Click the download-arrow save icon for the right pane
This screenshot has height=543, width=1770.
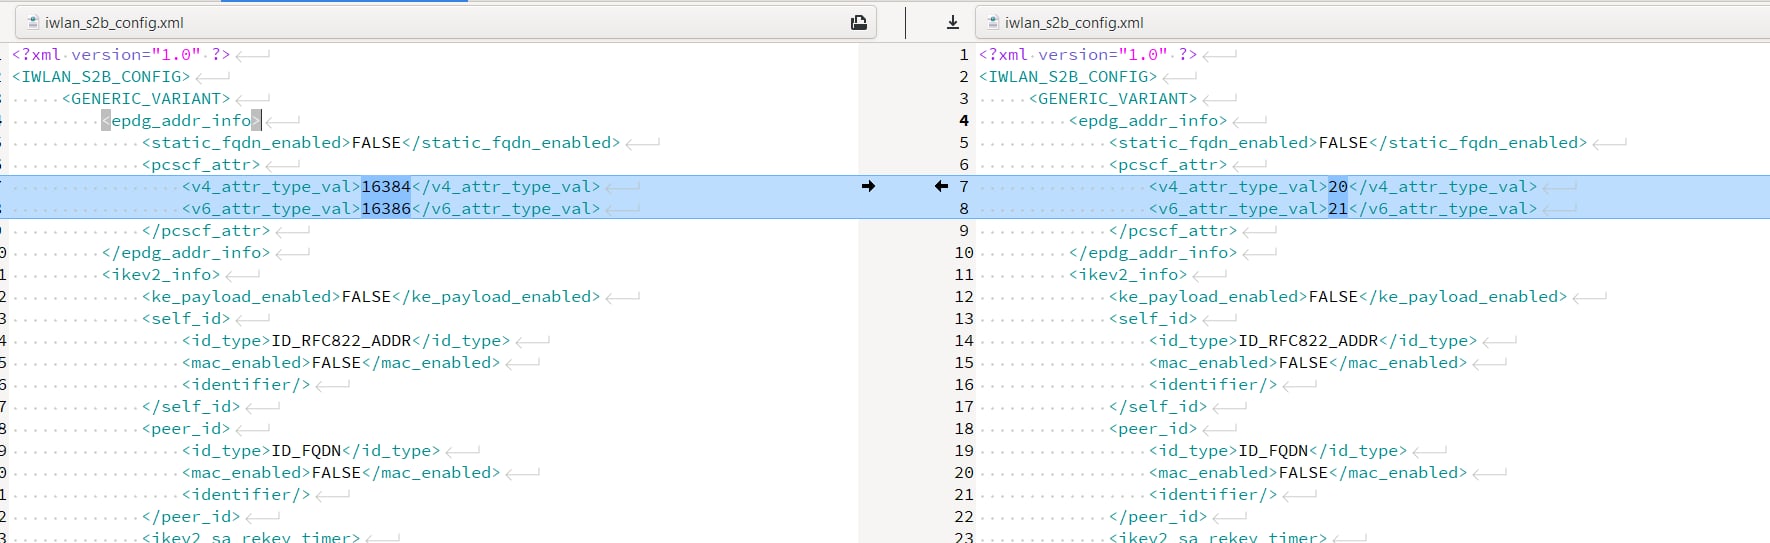click(952, 22)
